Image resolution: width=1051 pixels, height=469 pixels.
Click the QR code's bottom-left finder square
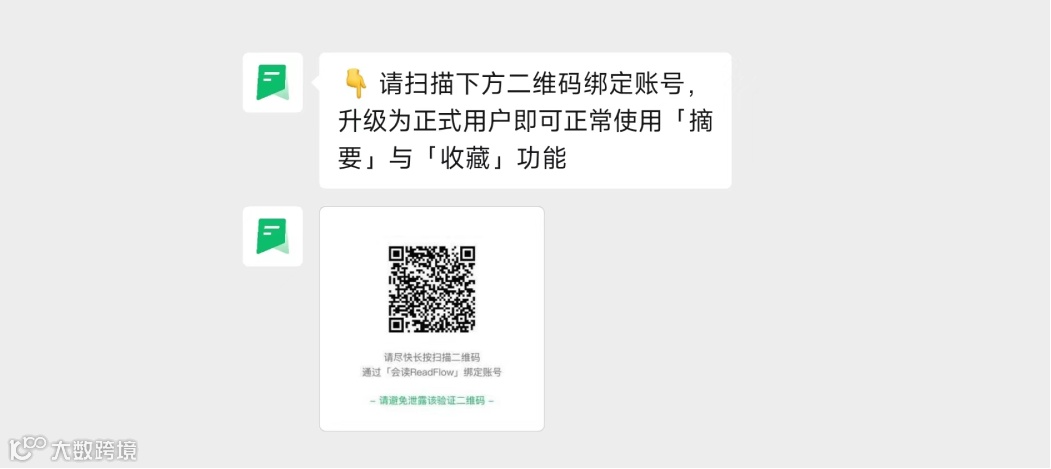coord(395,326)
